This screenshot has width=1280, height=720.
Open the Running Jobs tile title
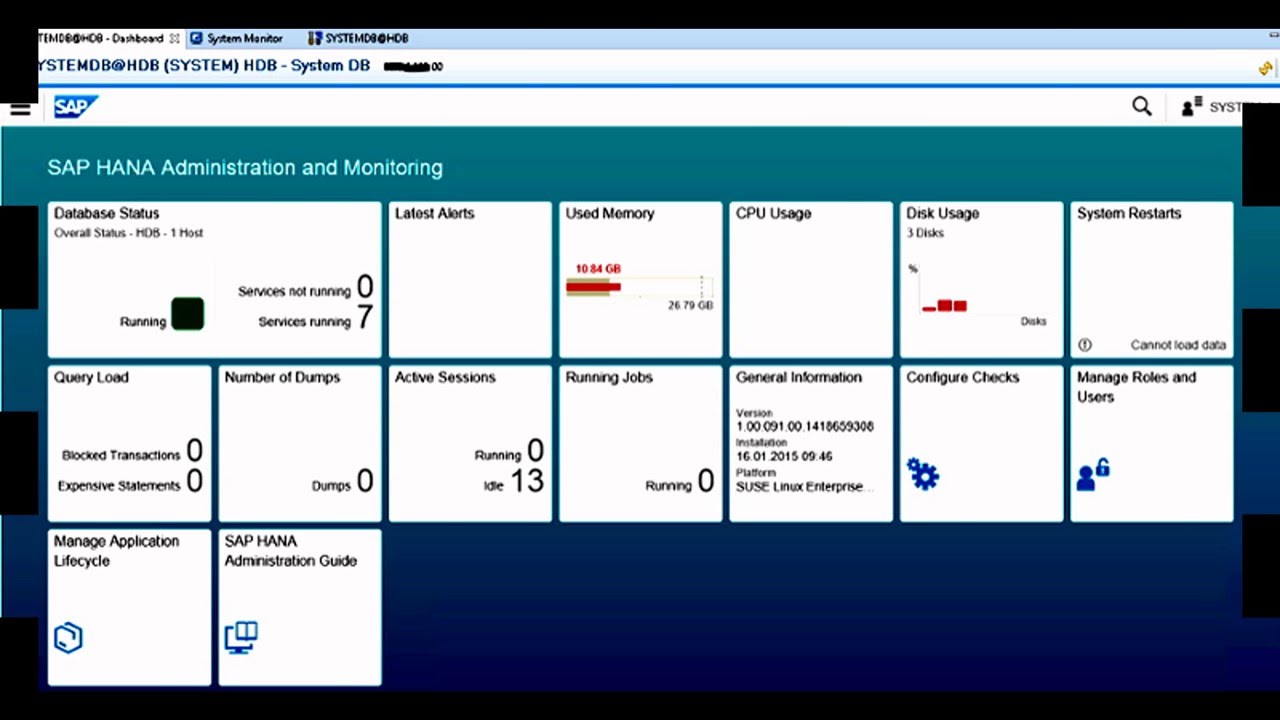[609, 377]
